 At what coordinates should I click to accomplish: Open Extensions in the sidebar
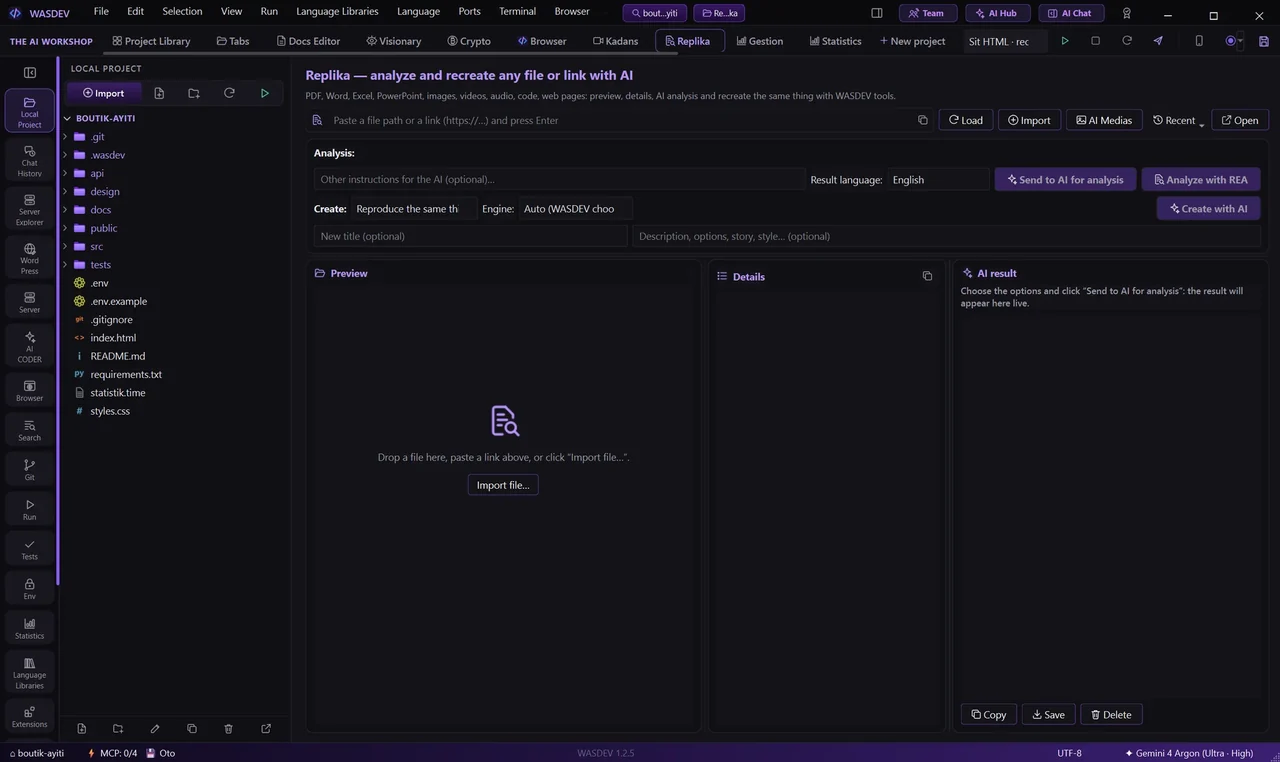click(30, 717)
